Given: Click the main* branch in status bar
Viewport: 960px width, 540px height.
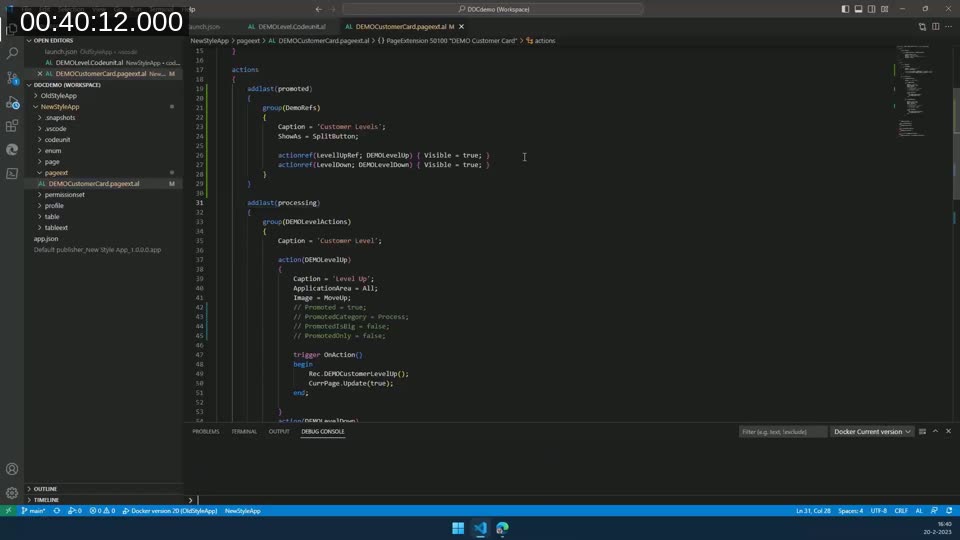Looking at the screenshot, I should click(34, 511).
